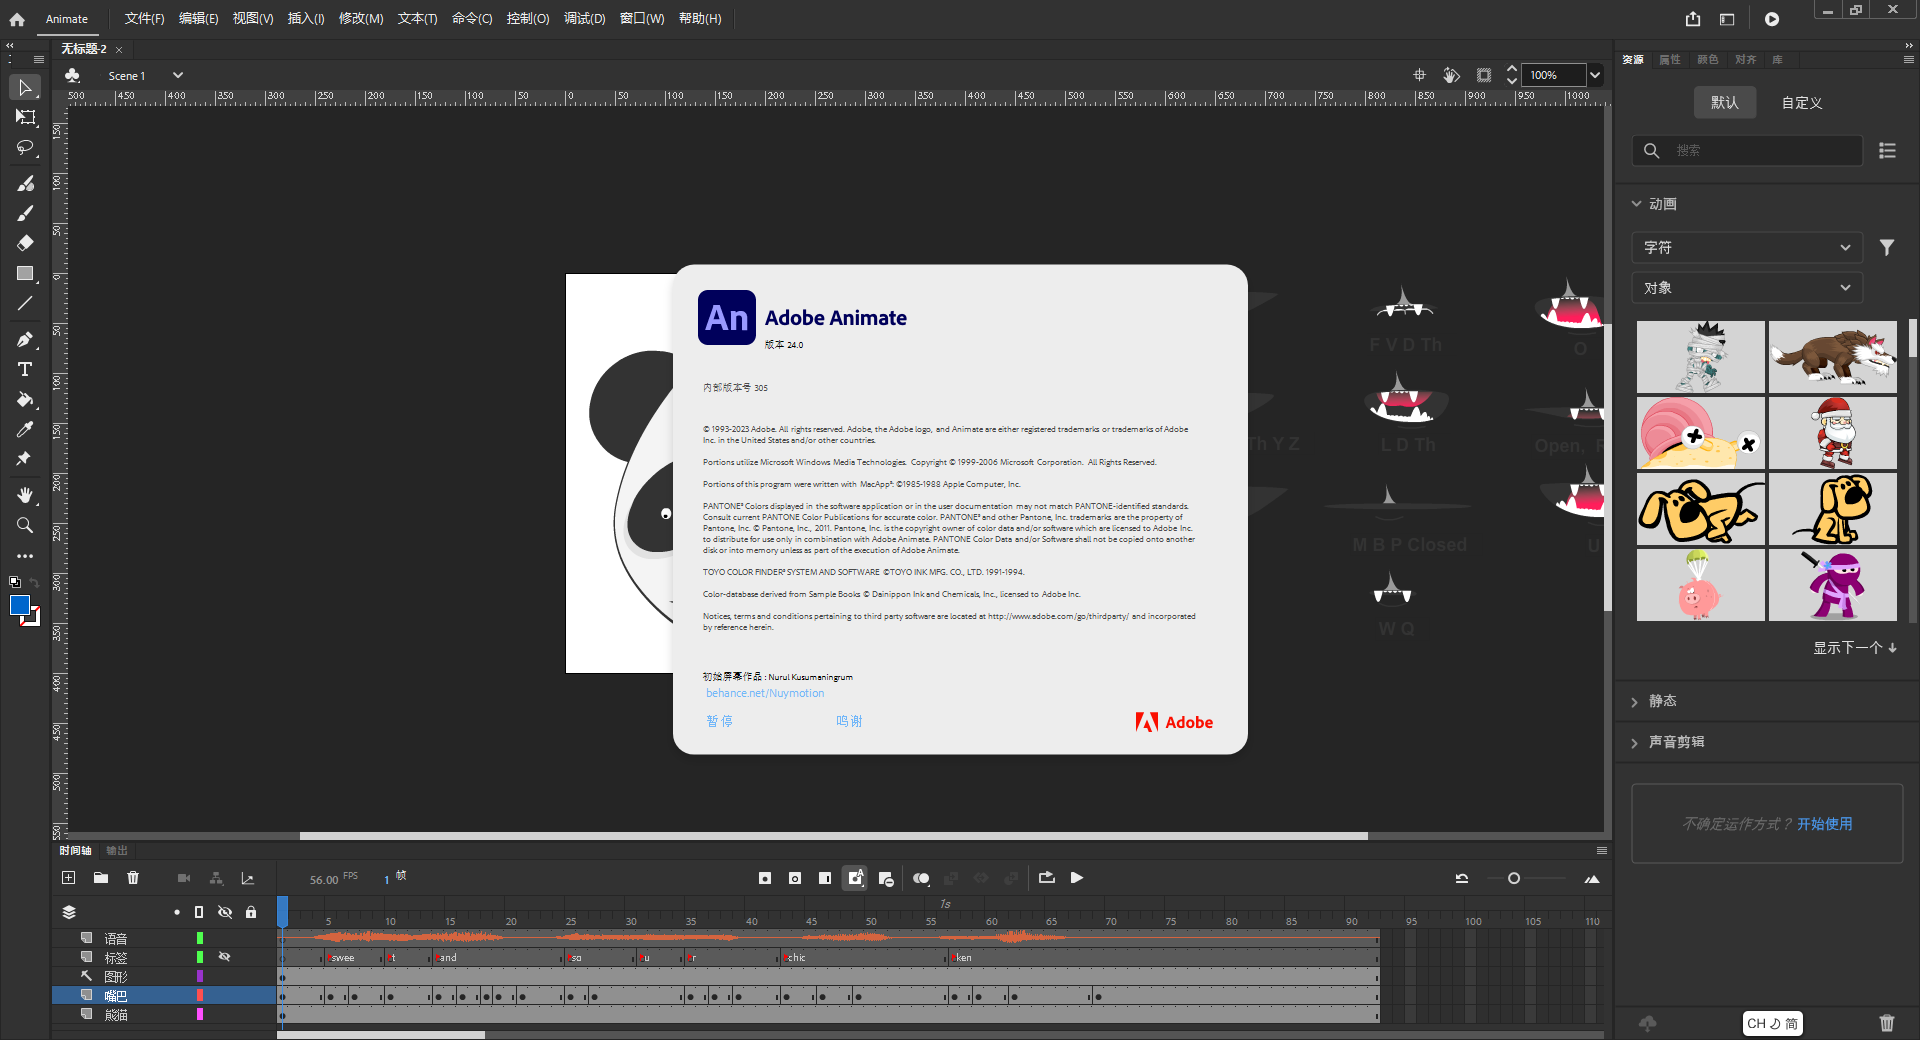Open the 修改(M) menu

pyautogui.click(x=361, y=19)
